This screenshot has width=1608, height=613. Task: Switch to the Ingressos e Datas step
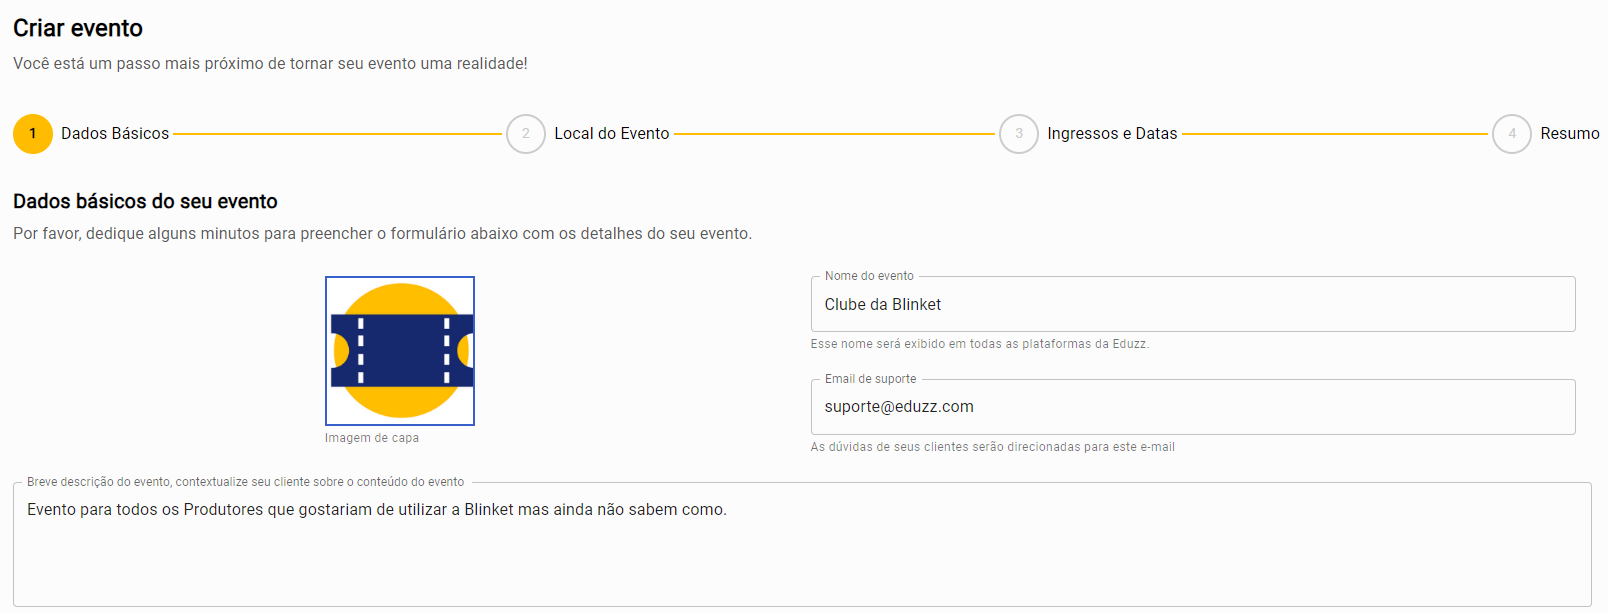[1112, 134]
